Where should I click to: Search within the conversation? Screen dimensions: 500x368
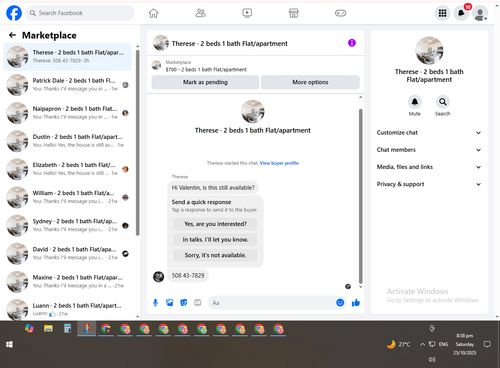443,102
